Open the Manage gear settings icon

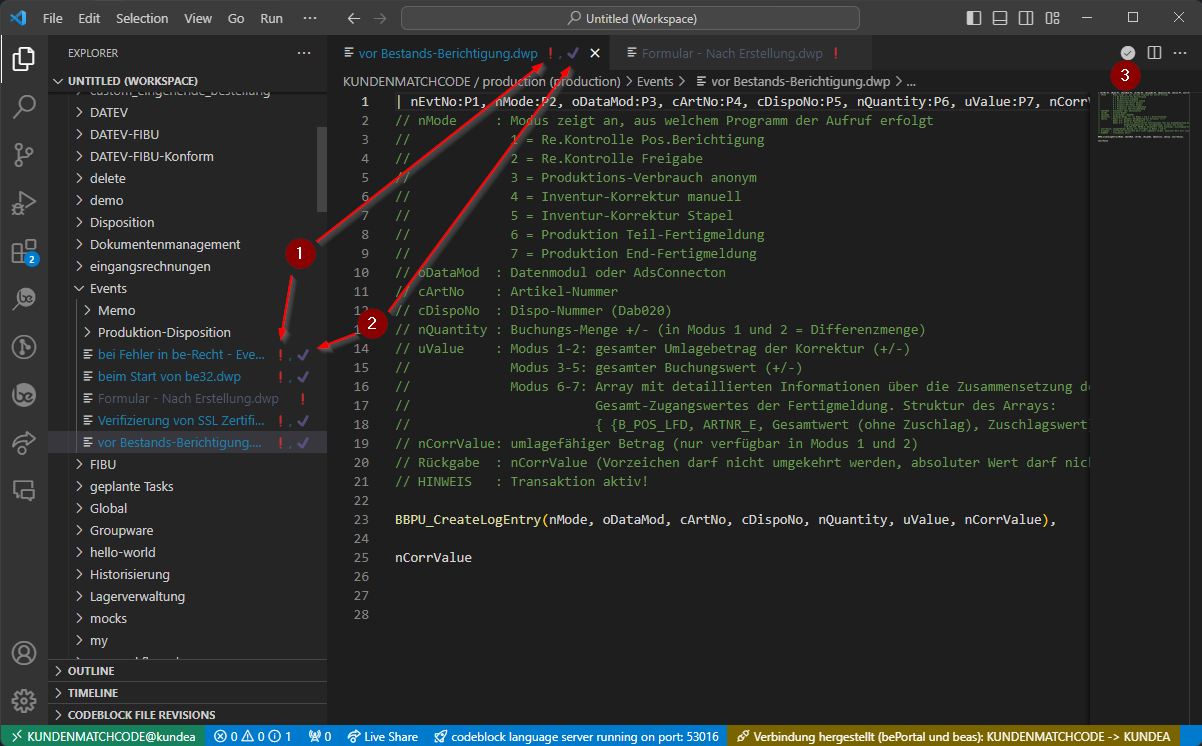point(23,700)
